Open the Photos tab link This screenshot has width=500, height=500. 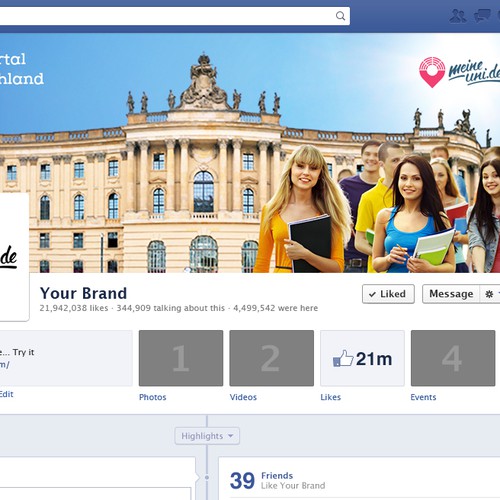point(153,397)
